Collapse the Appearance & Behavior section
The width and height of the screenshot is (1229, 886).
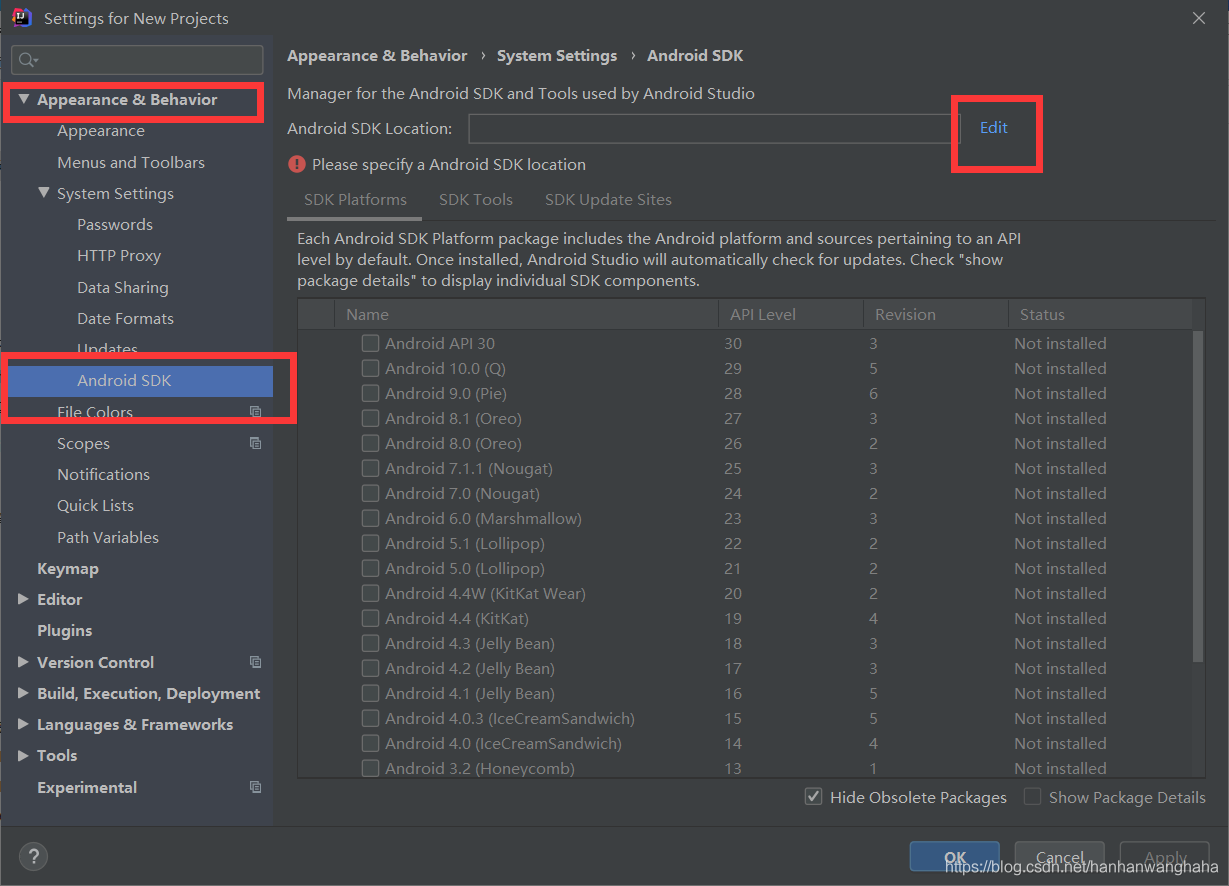click(x=22, y=99)
